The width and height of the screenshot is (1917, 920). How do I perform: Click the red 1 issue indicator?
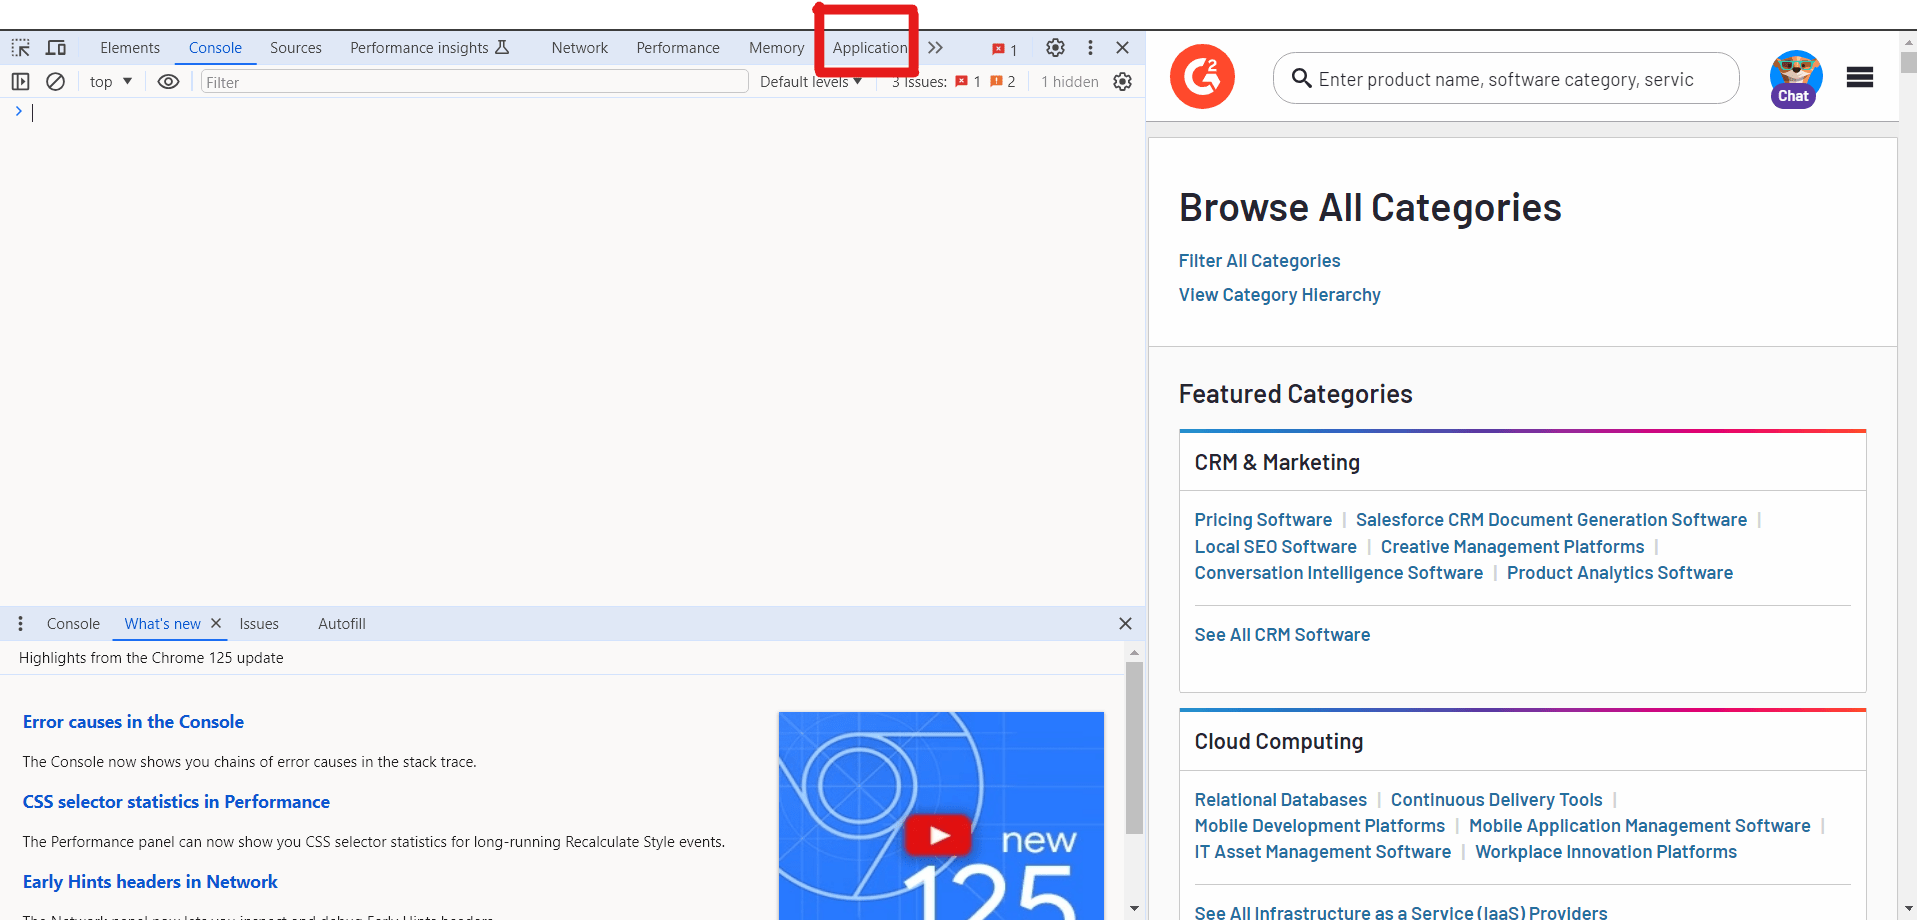(968, 82)
